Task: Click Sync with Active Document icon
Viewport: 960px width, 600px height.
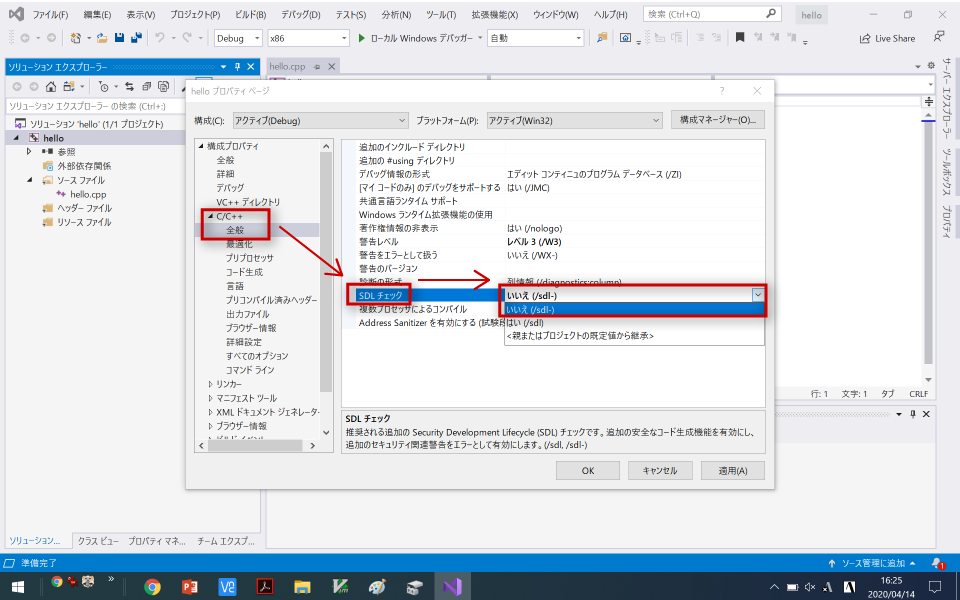Action: (129, 86)
